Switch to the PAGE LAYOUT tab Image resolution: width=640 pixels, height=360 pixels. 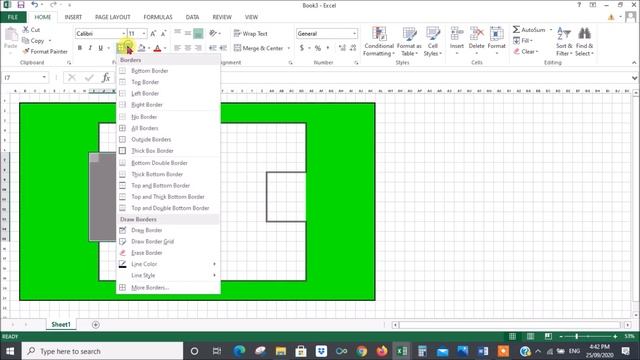coord(113,17)
